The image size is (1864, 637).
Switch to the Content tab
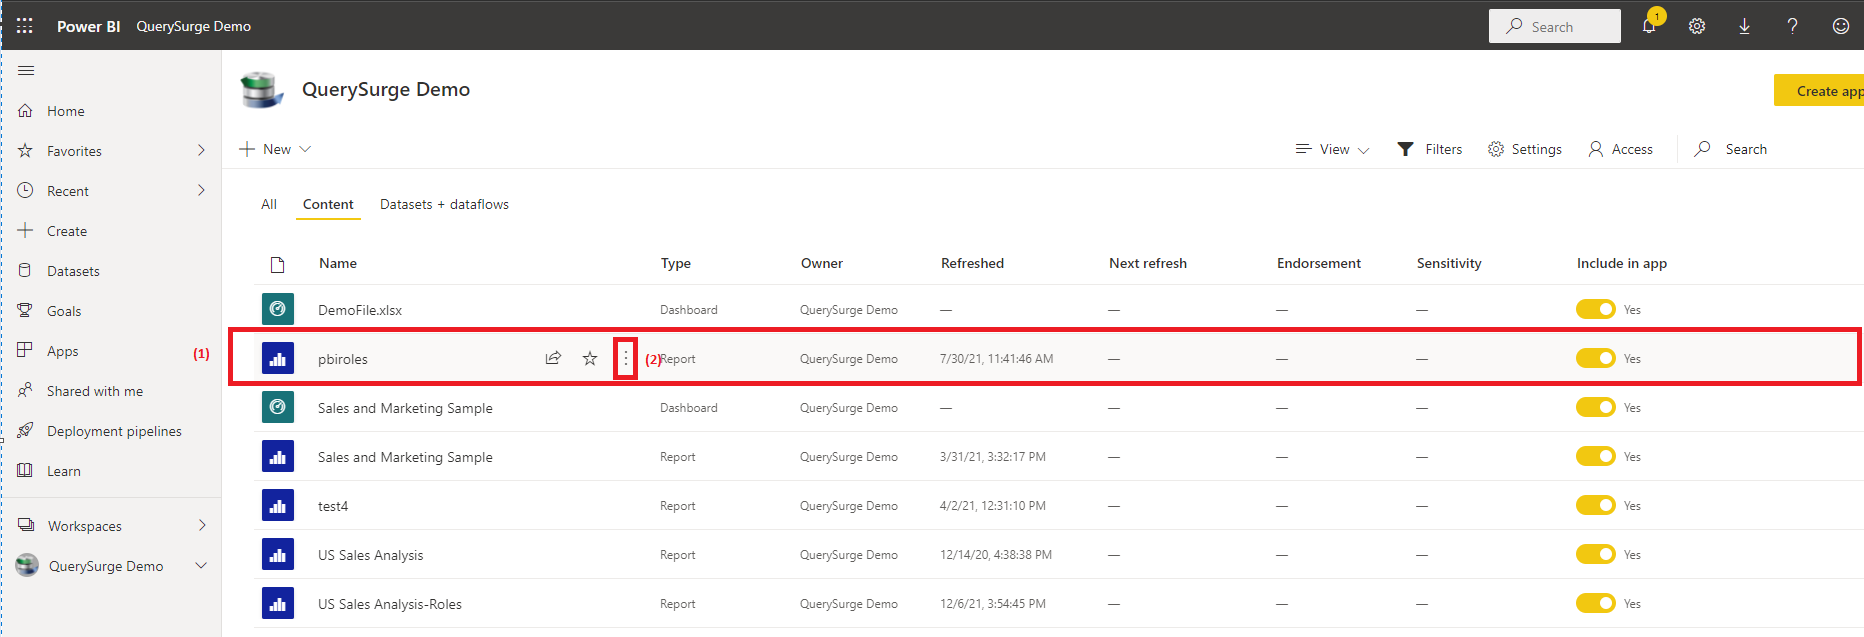(x=328, y=204)
